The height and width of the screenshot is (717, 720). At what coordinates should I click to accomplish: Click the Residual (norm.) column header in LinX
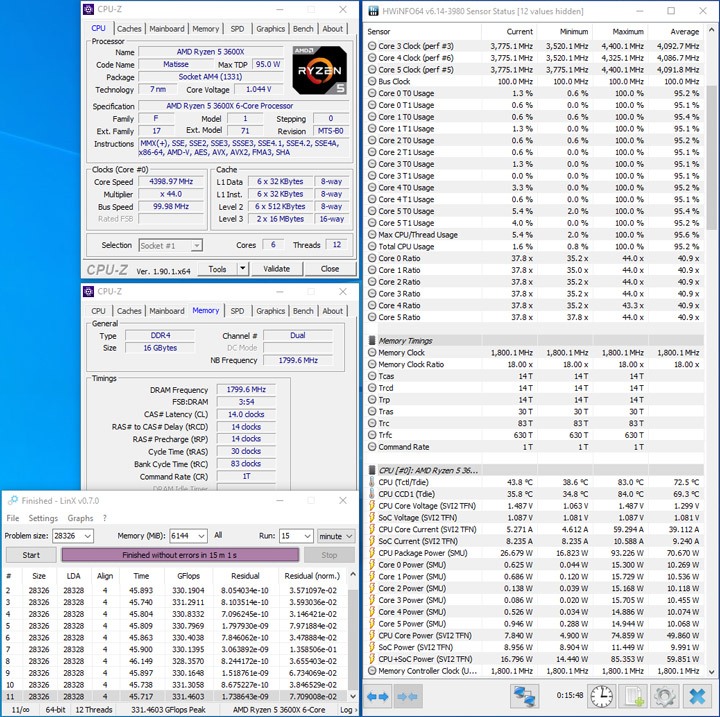coord(312,576)
